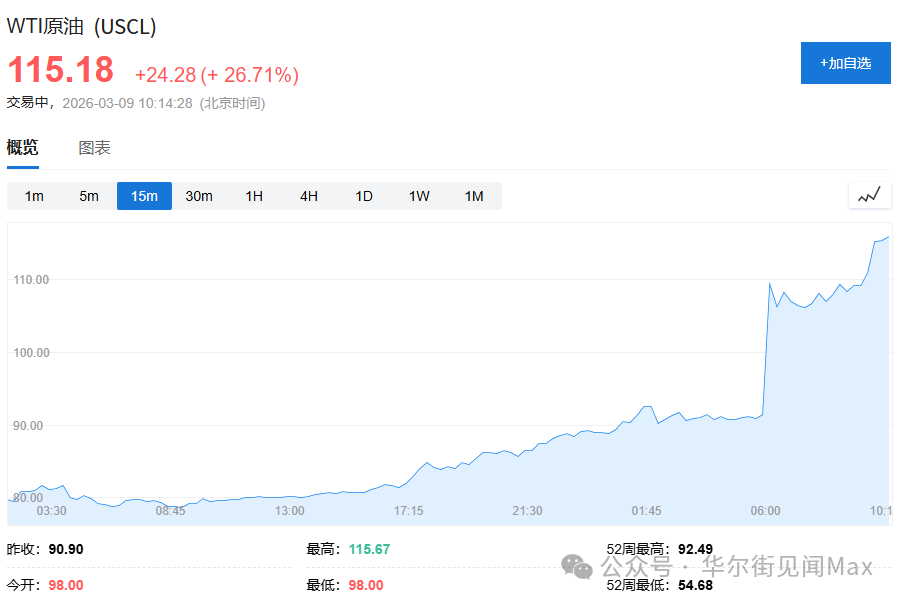Viewport: 901px width, 602px height.
Task: Select the 1D daily view
Action: pos(363,196)
